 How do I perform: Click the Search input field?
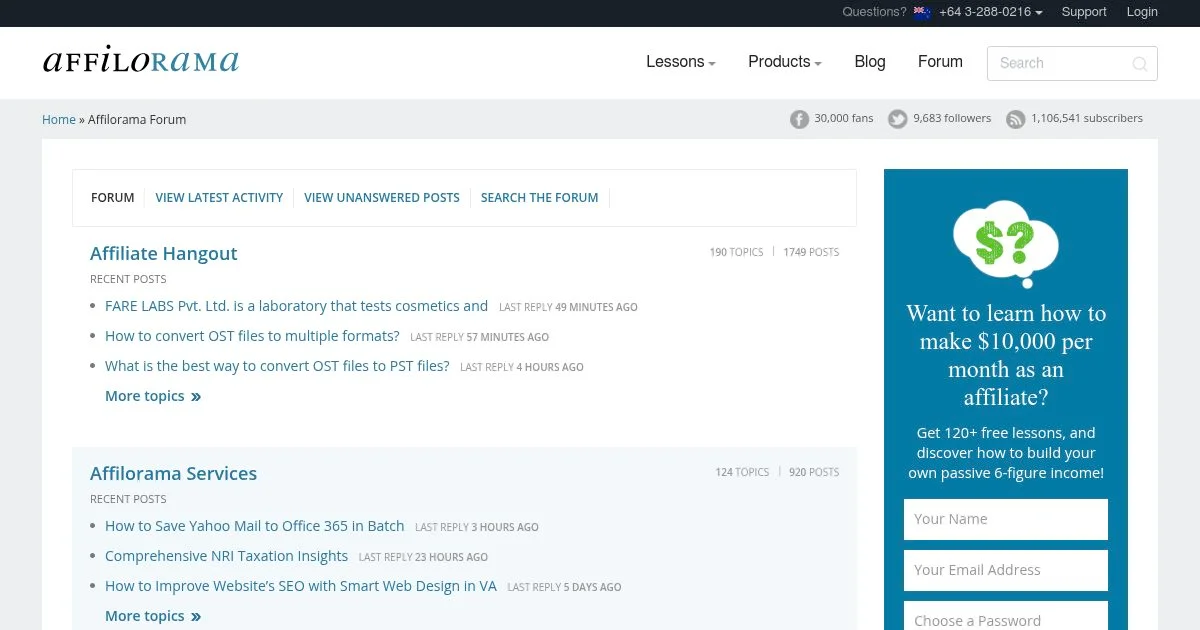click(1072, 63)
